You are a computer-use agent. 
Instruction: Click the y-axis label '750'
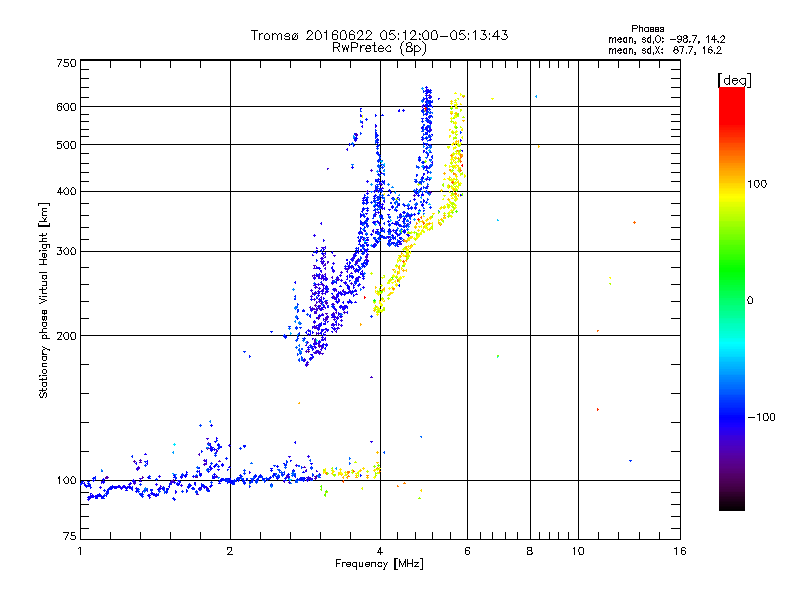(66, 63)
